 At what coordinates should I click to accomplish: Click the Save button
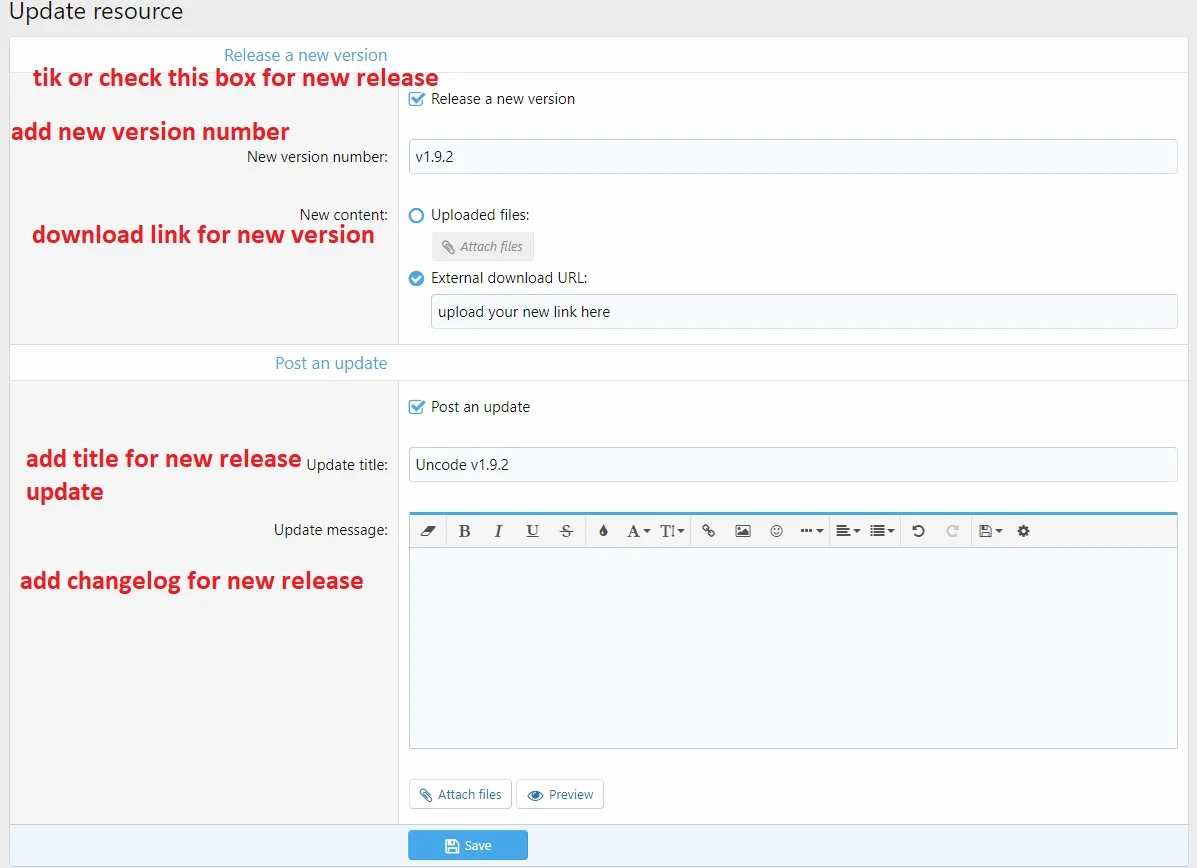(x=467, y=845)
